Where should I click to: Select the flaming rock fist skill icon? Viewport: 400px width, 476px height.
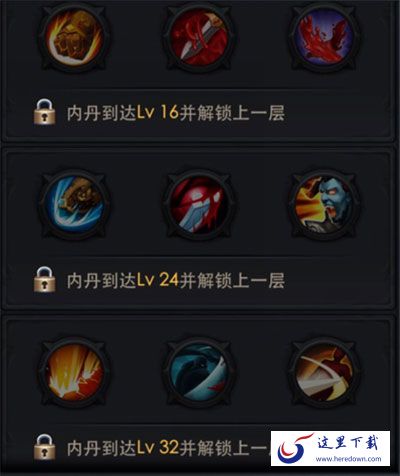(74, 37)
